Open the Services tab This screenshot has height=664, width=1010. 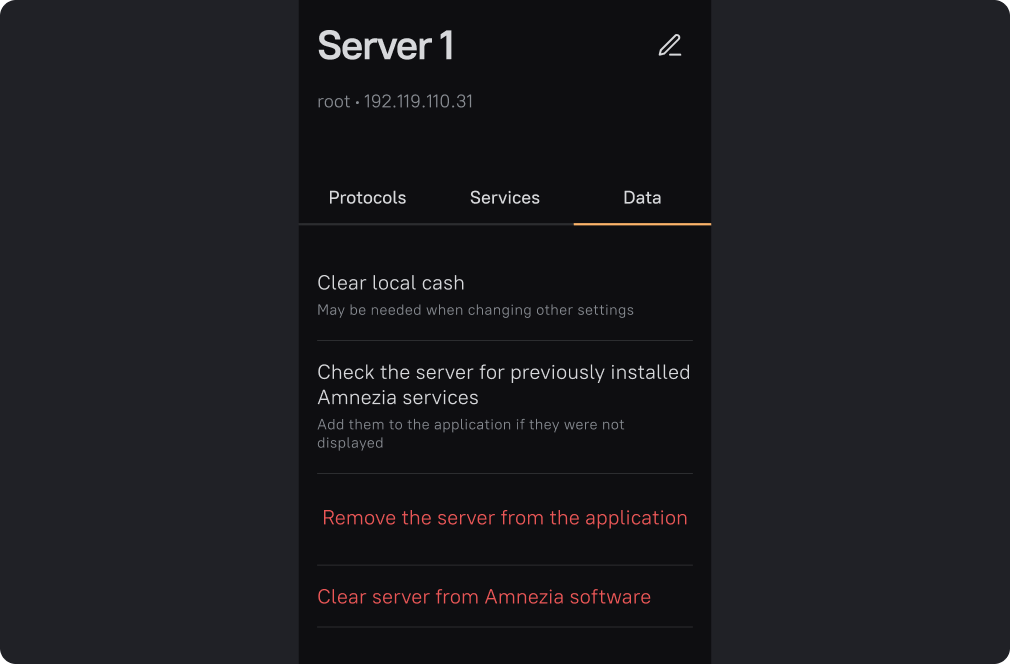(504, 198)
